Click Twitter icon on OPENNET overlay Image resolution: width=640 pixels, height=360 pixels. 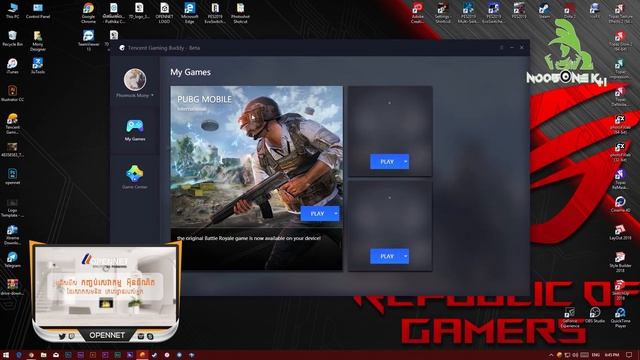[62, 336]
